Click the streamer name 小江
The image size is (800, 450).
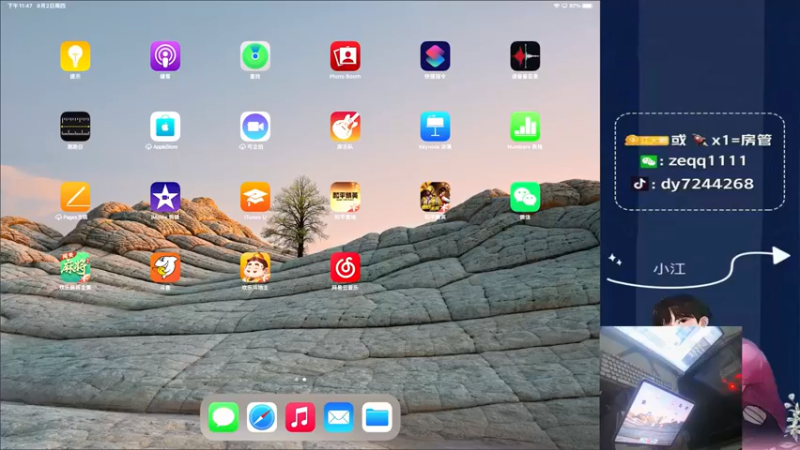(669, 269)
